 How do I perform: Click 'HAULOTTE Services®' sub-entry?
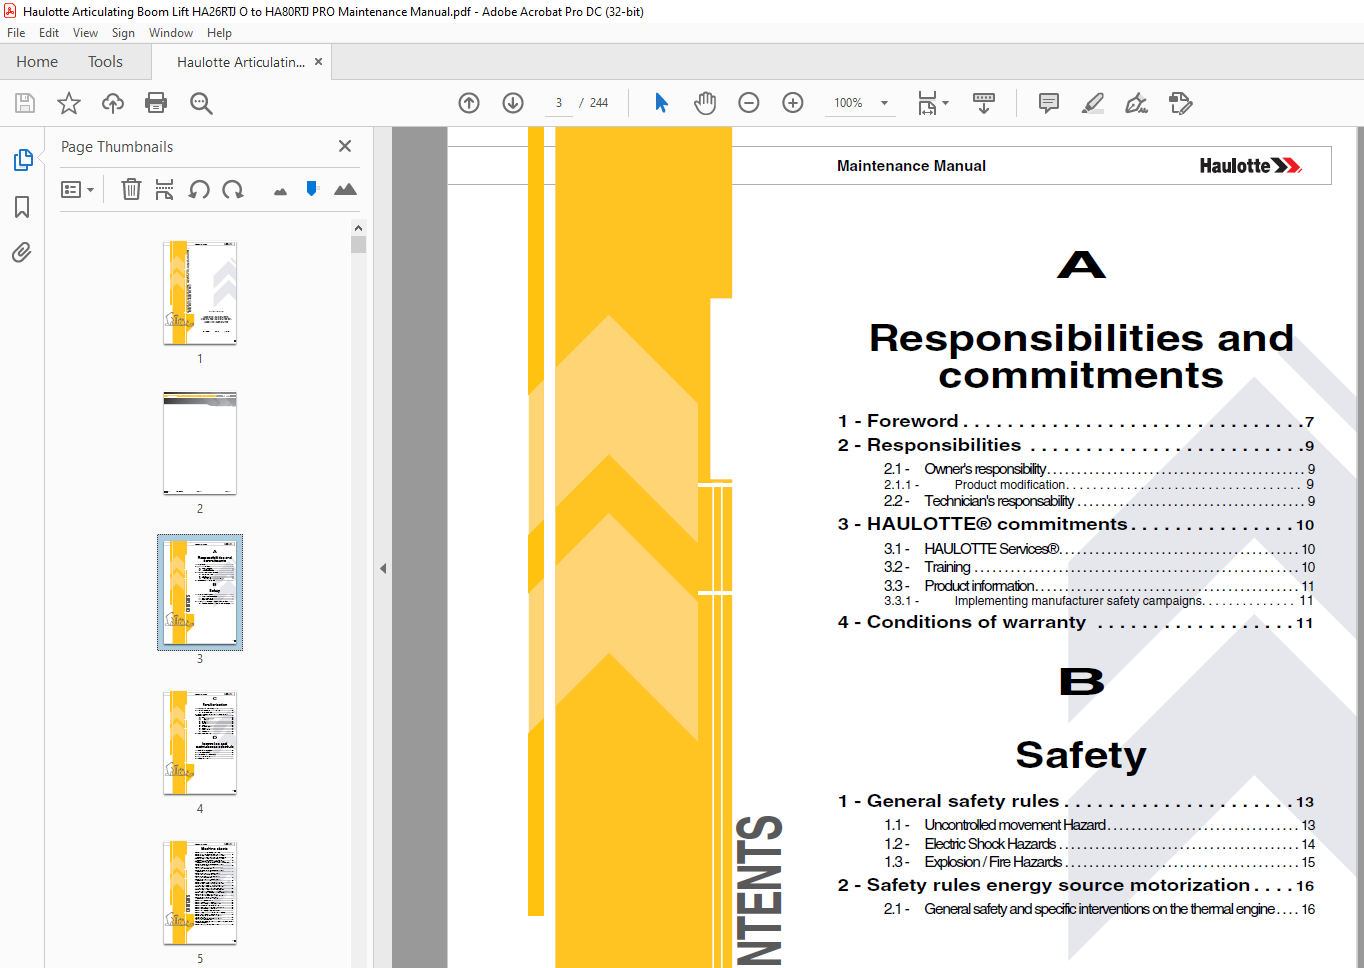tap(1099, 549)
